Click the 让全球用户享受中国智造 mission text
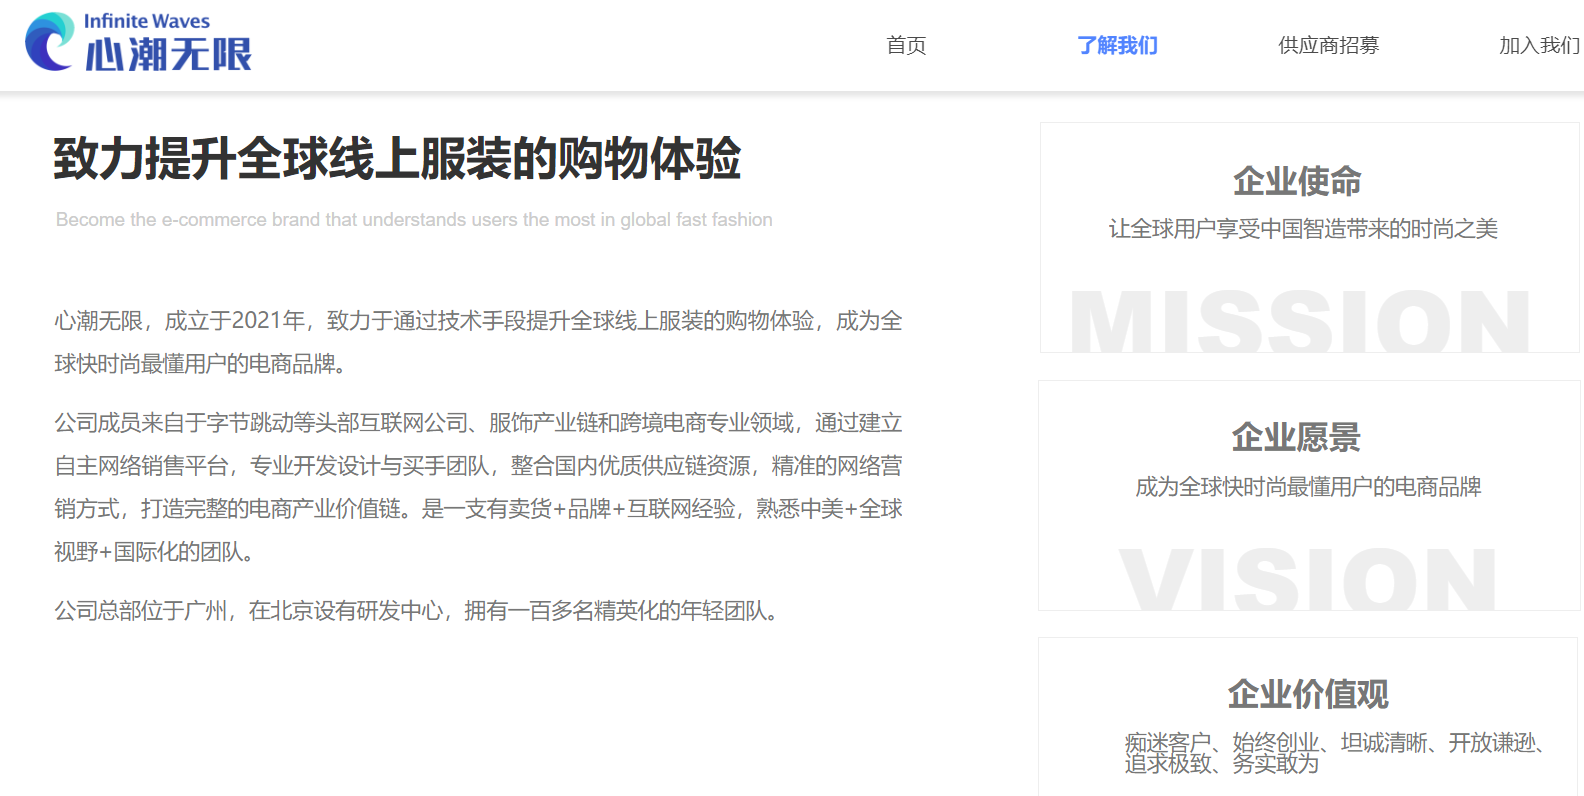 click(x=1303, y=229)
